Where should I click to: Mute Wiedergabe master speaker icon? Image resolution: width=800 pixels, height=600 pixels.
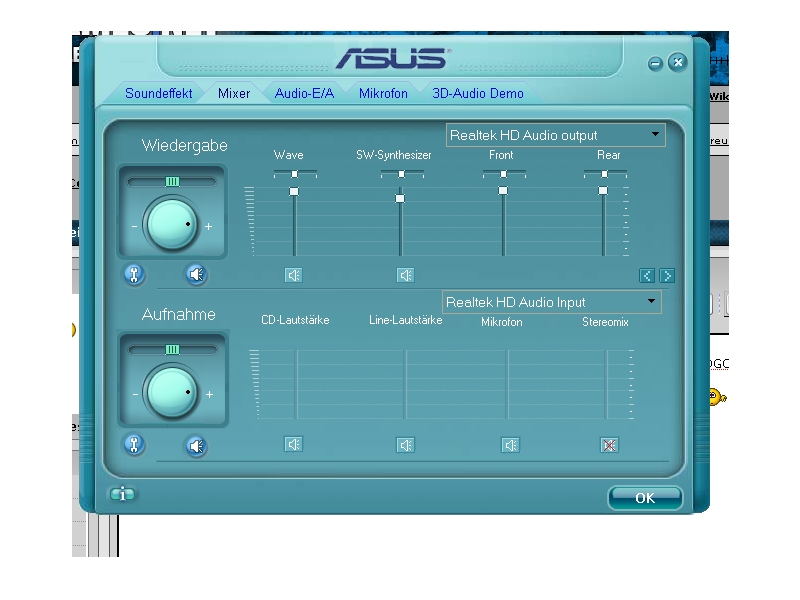click(196, 274)
